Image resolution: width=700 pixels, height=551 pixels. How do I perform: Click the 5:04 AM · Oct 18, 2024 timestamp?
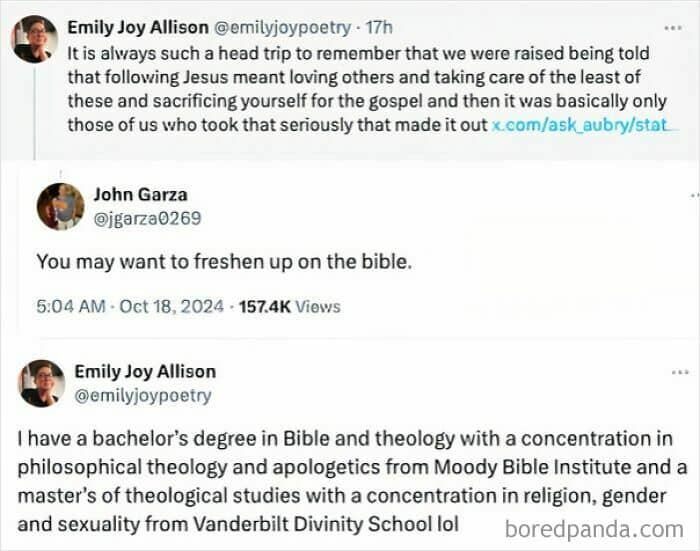(130, 306)
